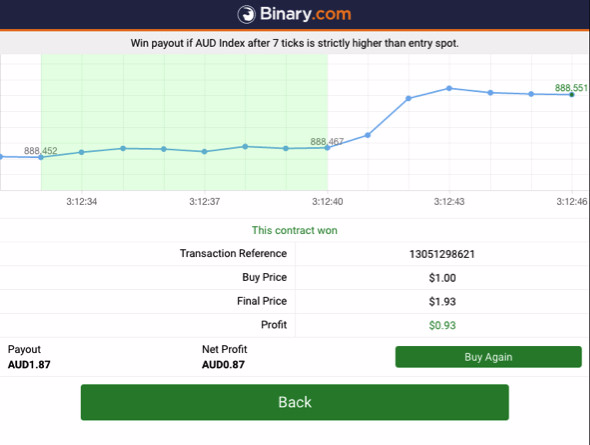This screenshot has width=590, height=445.
Task: Click the 3:12:40 time axis label
Action: [327, 202]
